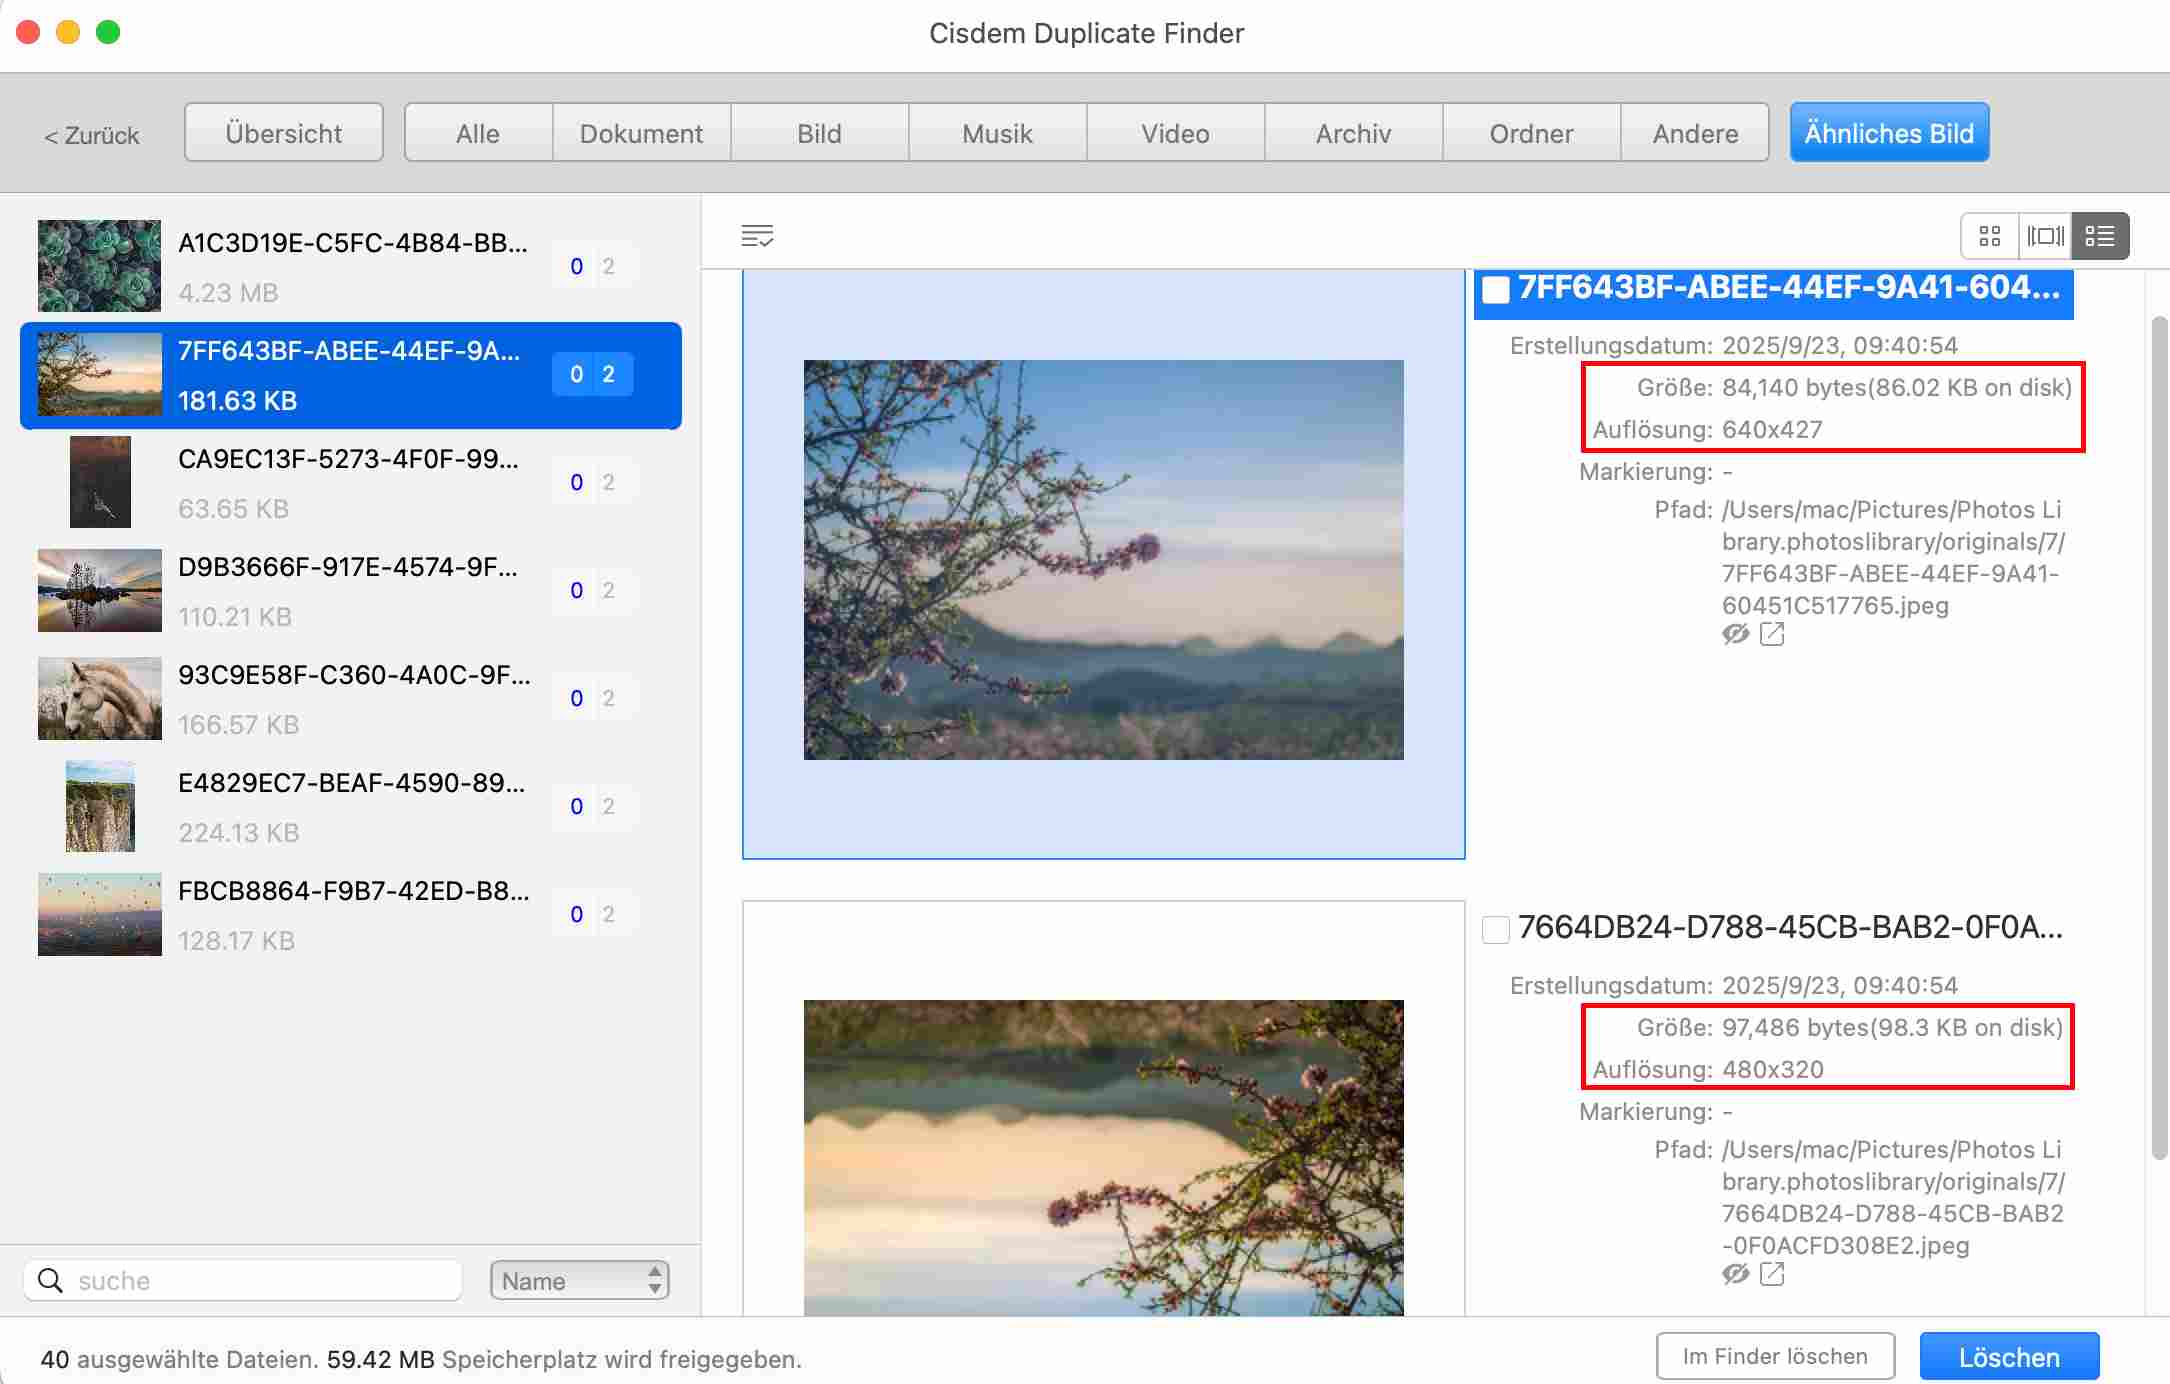
Task: Click the blue Löschen button
Action: [x=2008, y=1357]
